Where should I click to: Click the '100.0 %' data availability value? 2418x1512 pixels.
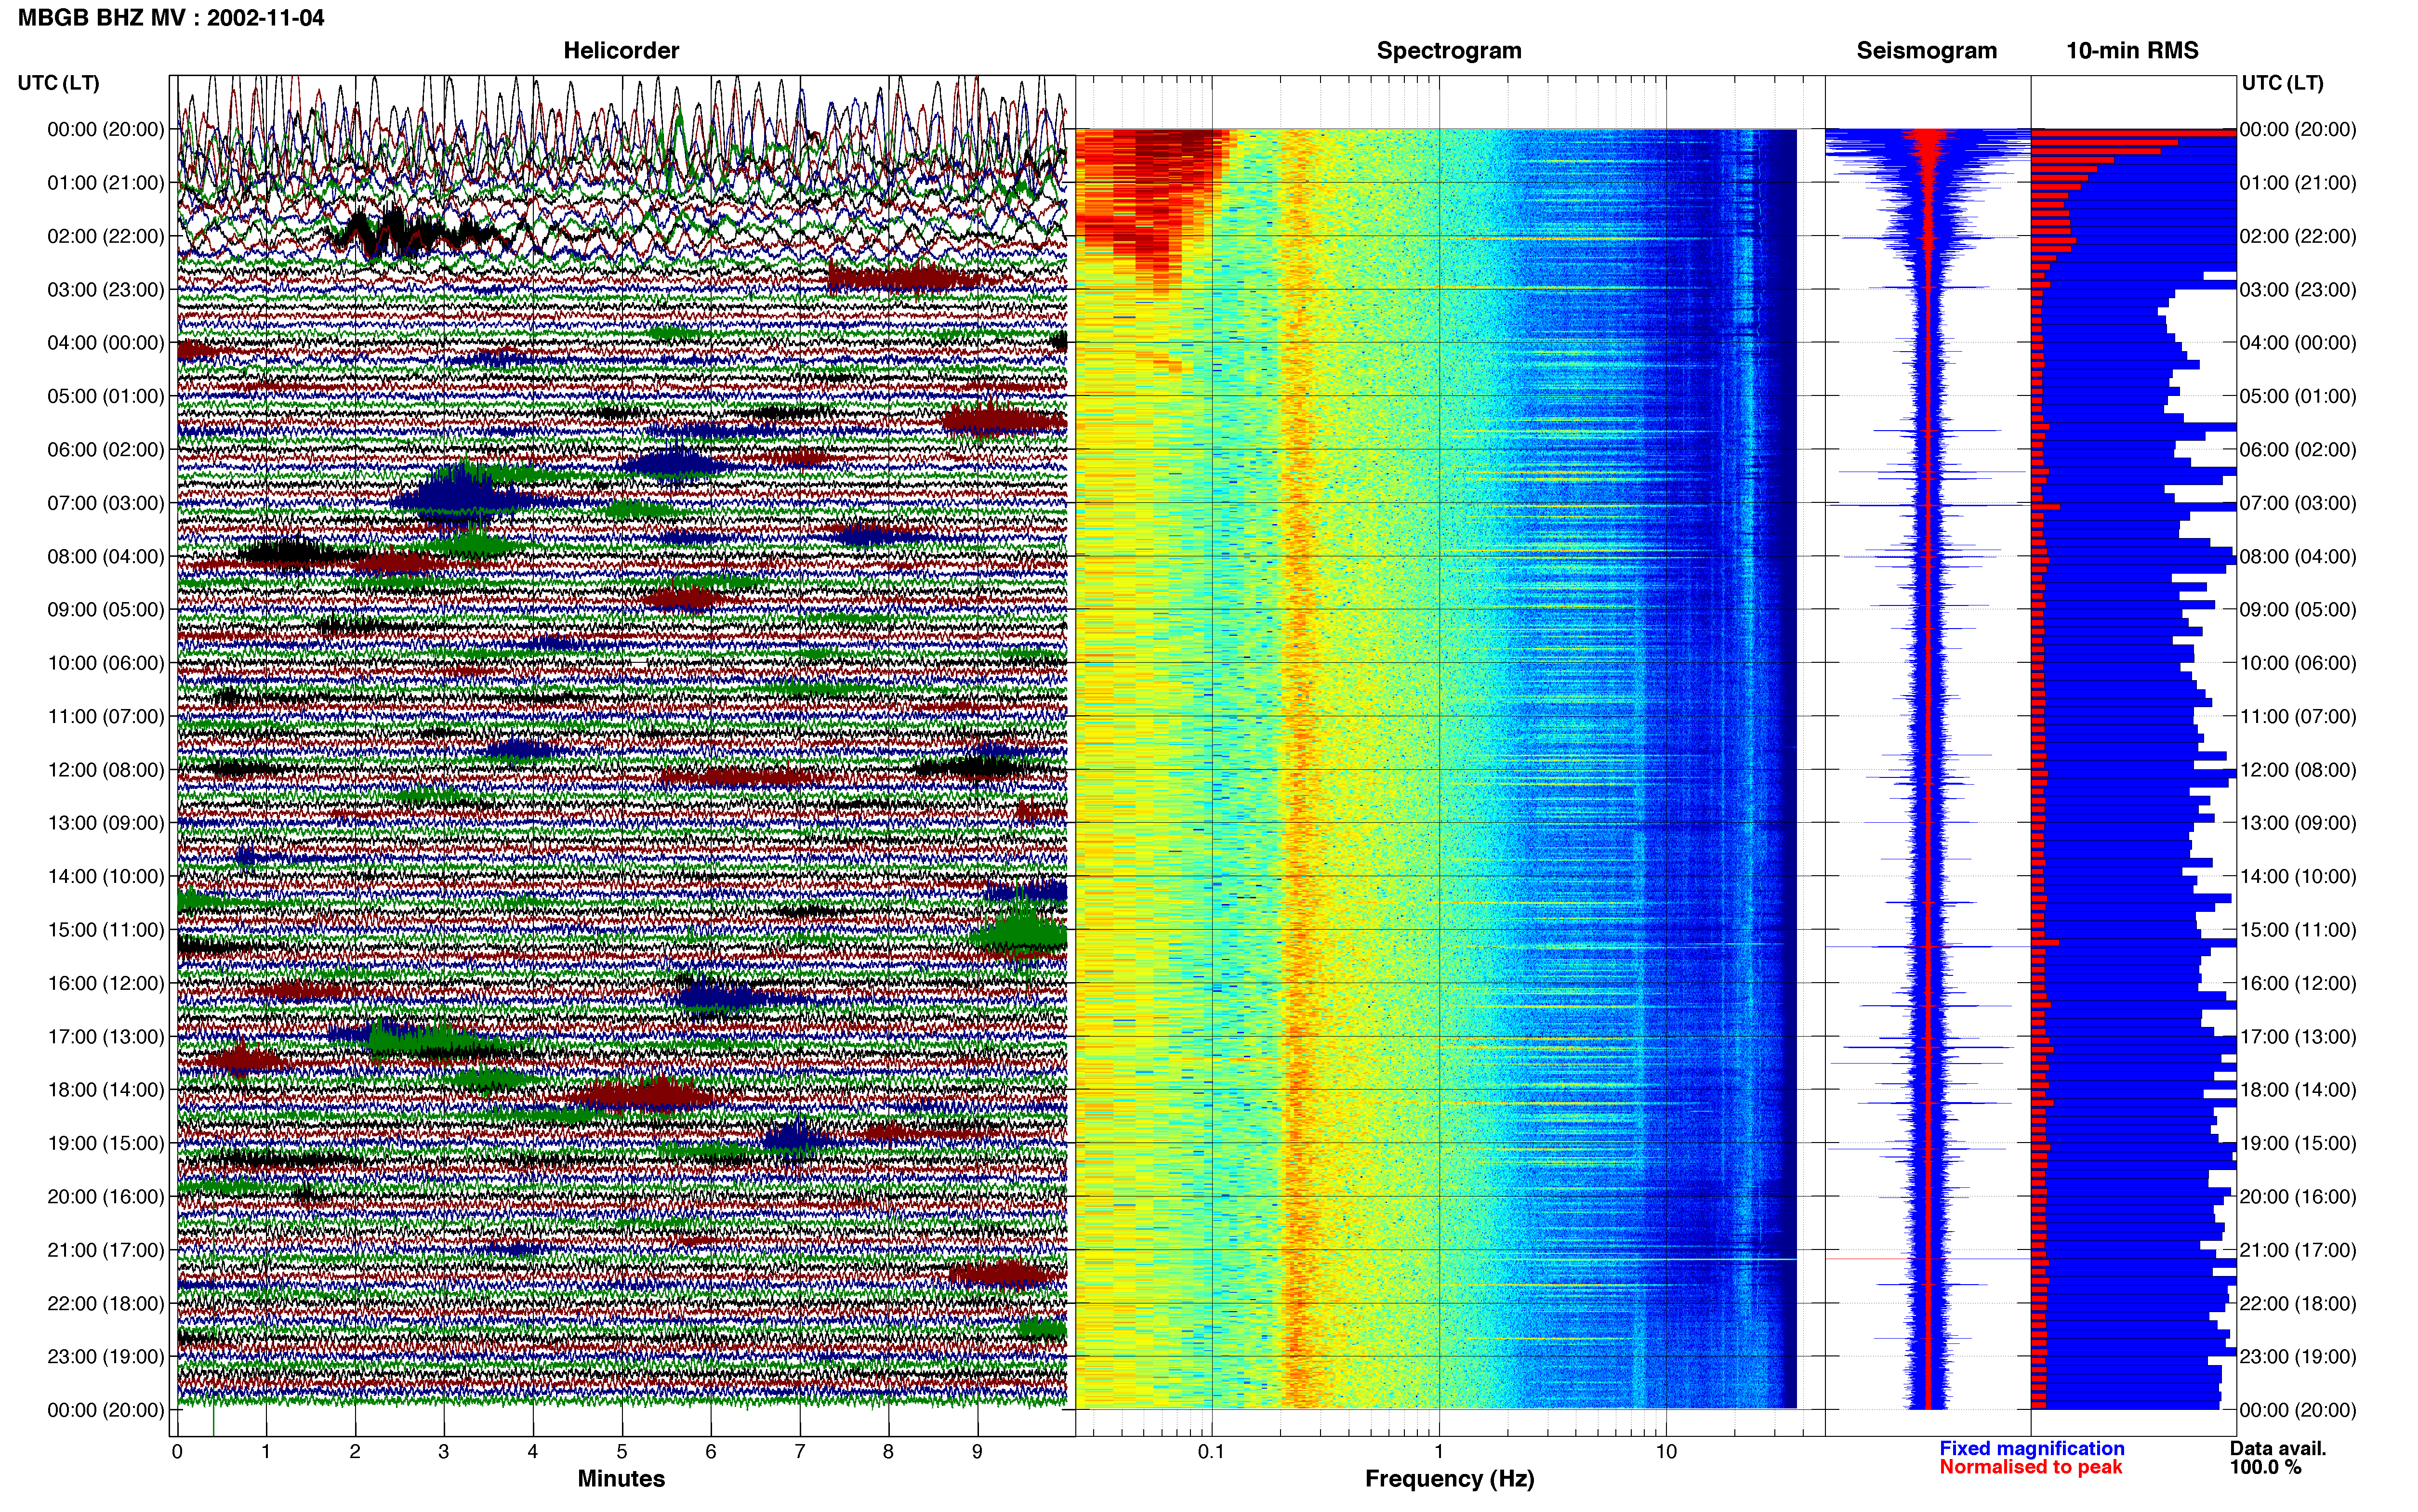2265,1467
